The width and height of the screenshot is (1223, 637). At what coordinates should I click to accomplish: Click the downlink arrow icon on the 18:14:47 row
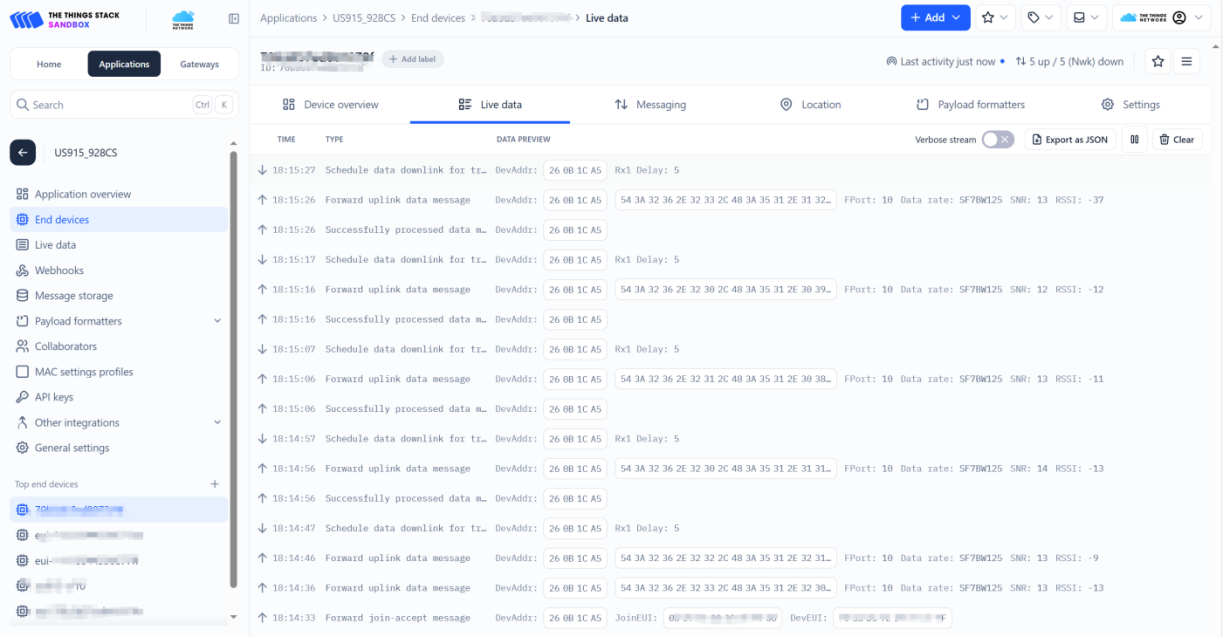tap(262, 528)
